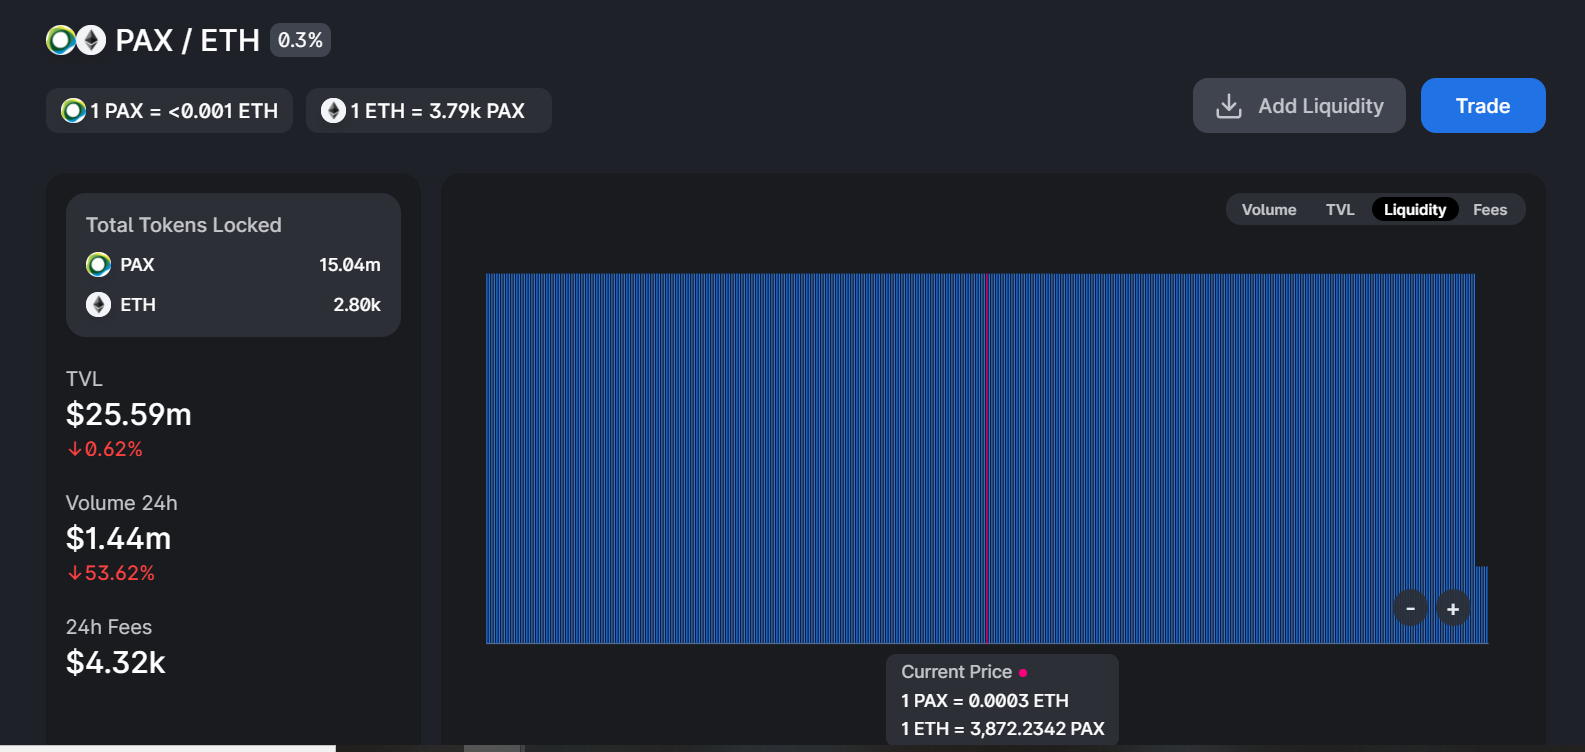Image resolution: width=1585 pixels, height=752 pixels.
Task: Click ETH icon in Total Tokens Locked
Action: [98, 305]
